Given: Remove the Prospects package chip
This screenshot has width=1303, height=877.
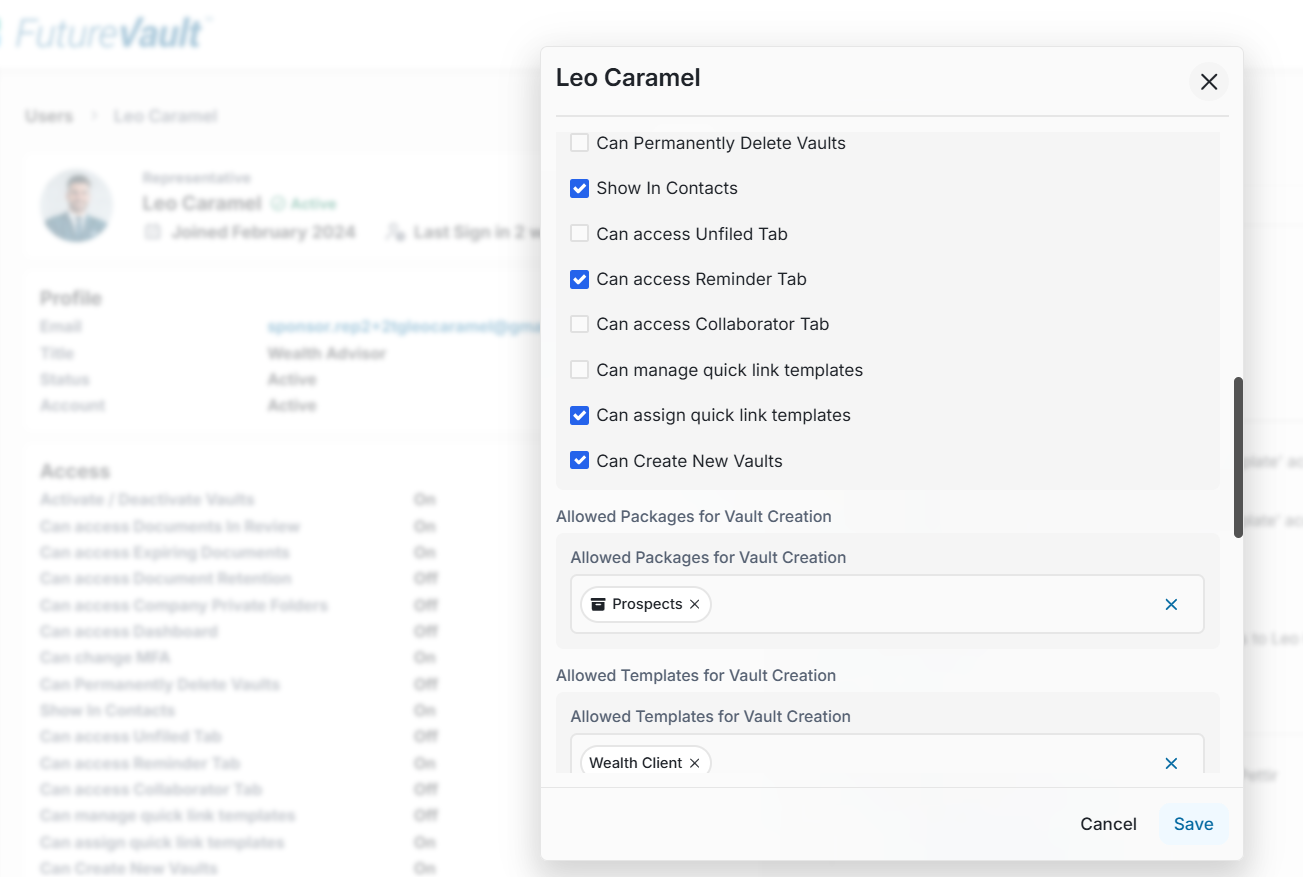Looking at the screenshot, I should pos(694,604).
